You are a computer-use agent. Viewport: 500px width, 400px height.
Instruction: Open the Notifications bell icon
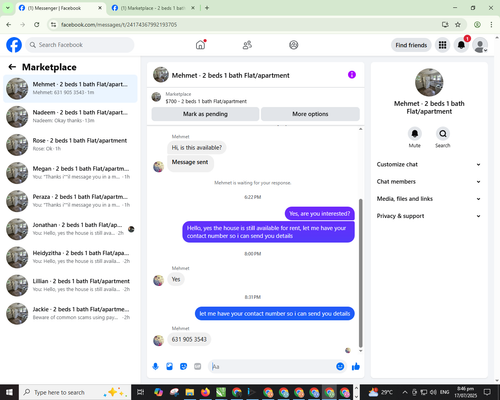click(x=461, y=45)
